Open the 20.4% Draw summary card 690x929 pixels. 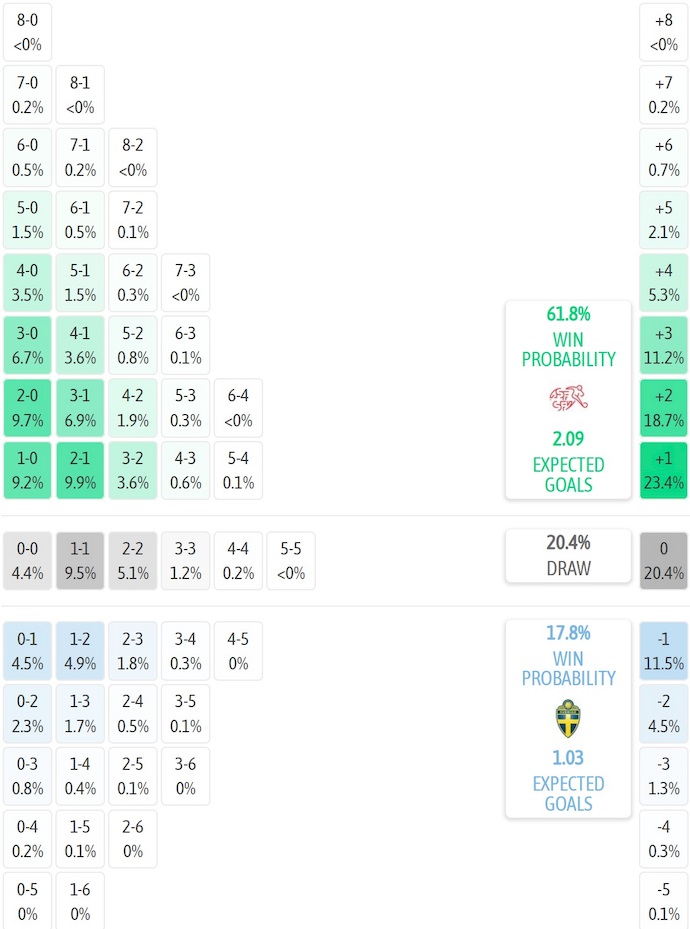[568, 556]
